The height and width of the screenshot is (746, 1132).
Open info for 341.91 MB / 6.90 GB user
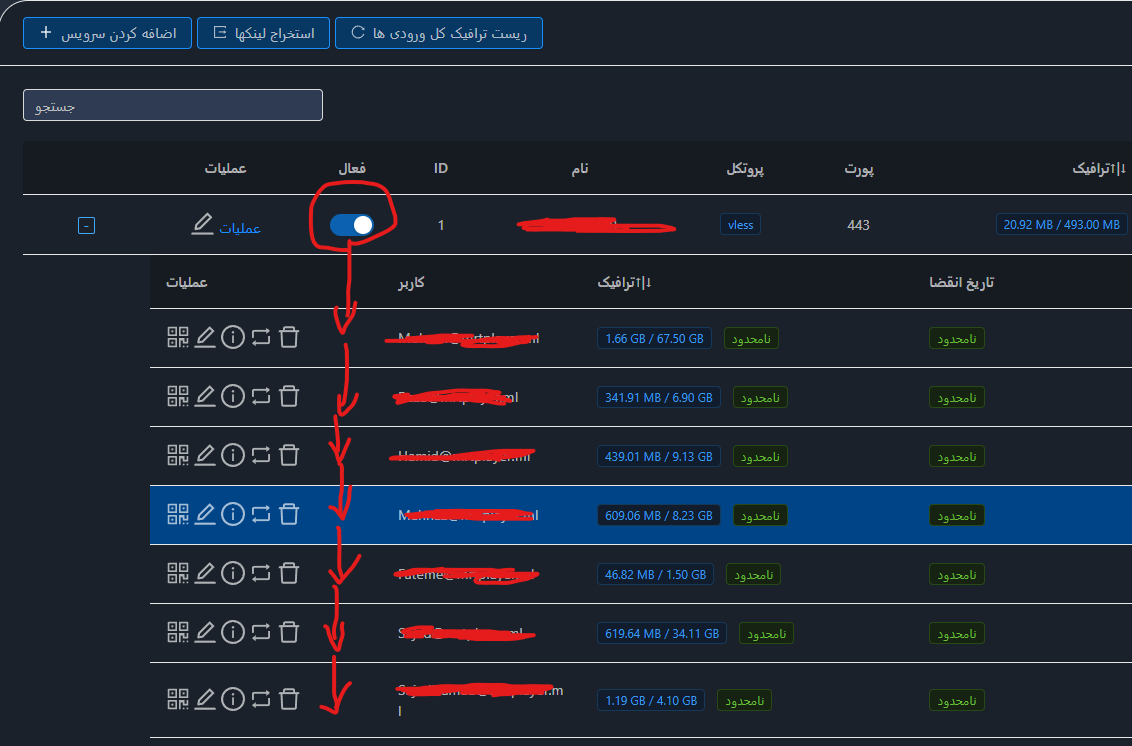coord(232,396)
